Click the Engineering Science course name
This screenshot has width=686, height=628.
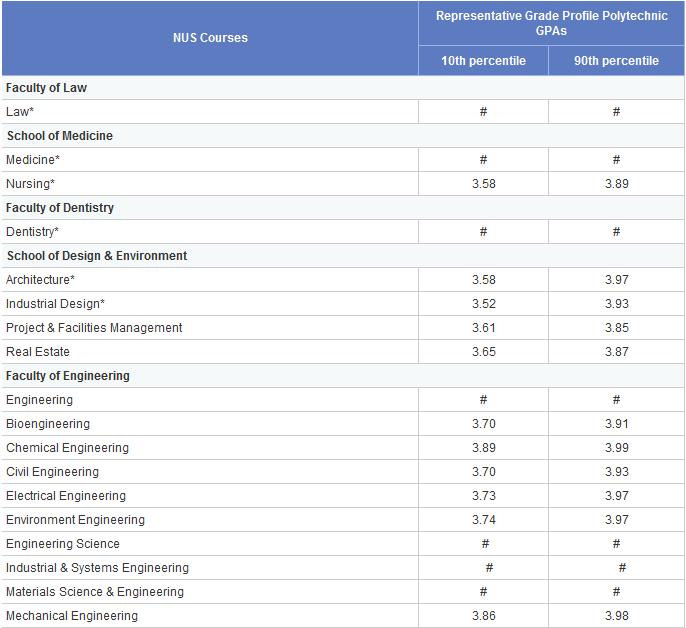(x=63, y=544)
